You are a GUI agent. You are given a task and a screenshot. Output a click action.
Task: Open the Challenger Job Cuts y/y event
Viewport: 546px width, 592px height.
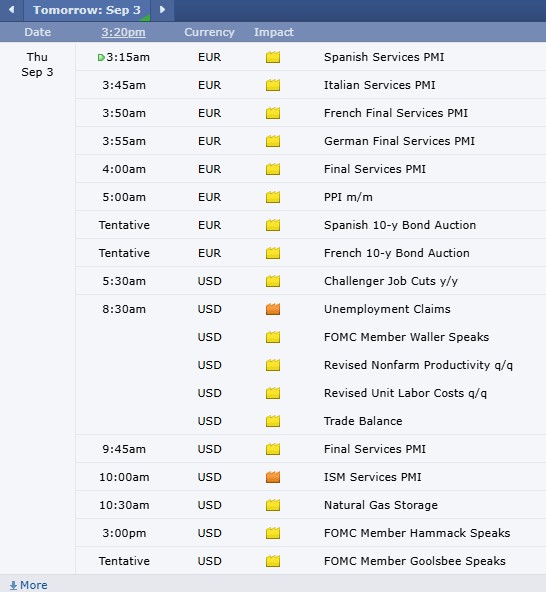click(391, 281)
